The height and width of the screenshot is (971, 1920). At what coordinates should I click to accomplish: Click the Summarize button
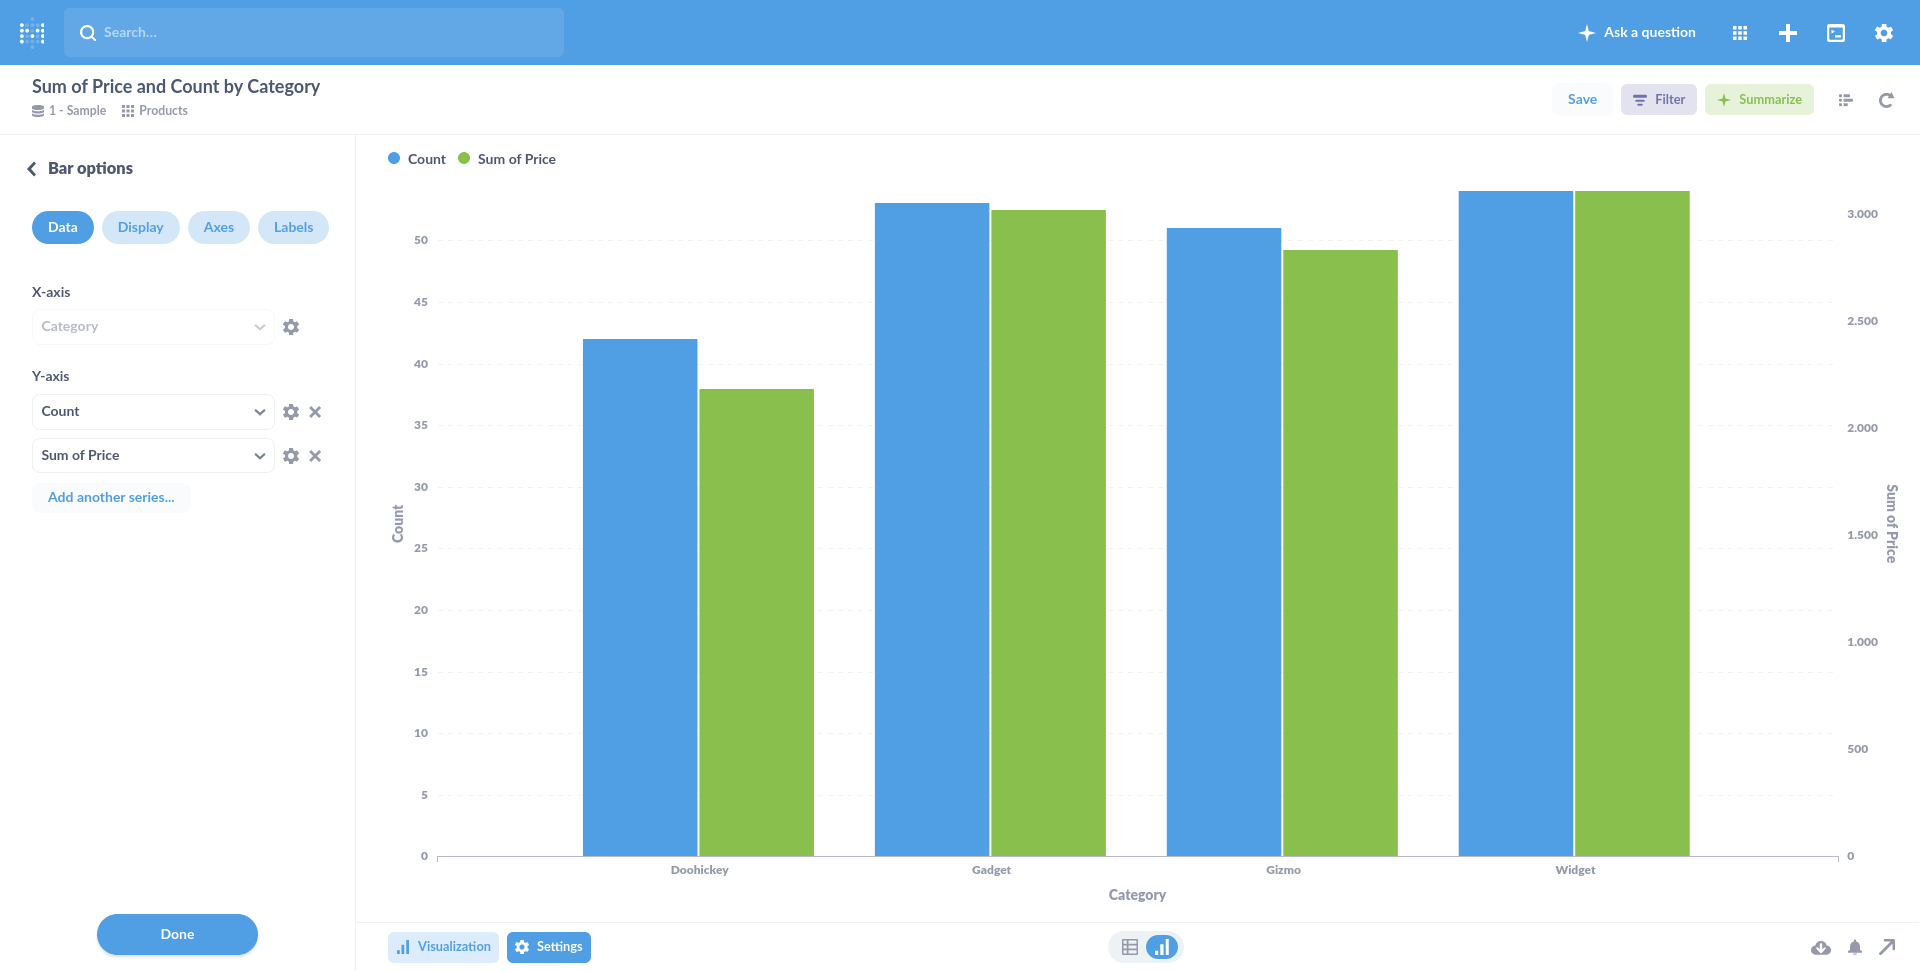click(1759, 99)
